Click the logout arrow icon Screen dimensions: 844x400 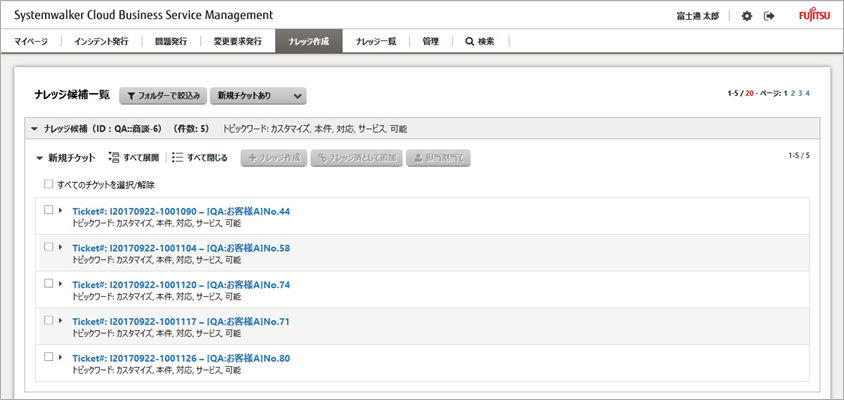[769, 16]
